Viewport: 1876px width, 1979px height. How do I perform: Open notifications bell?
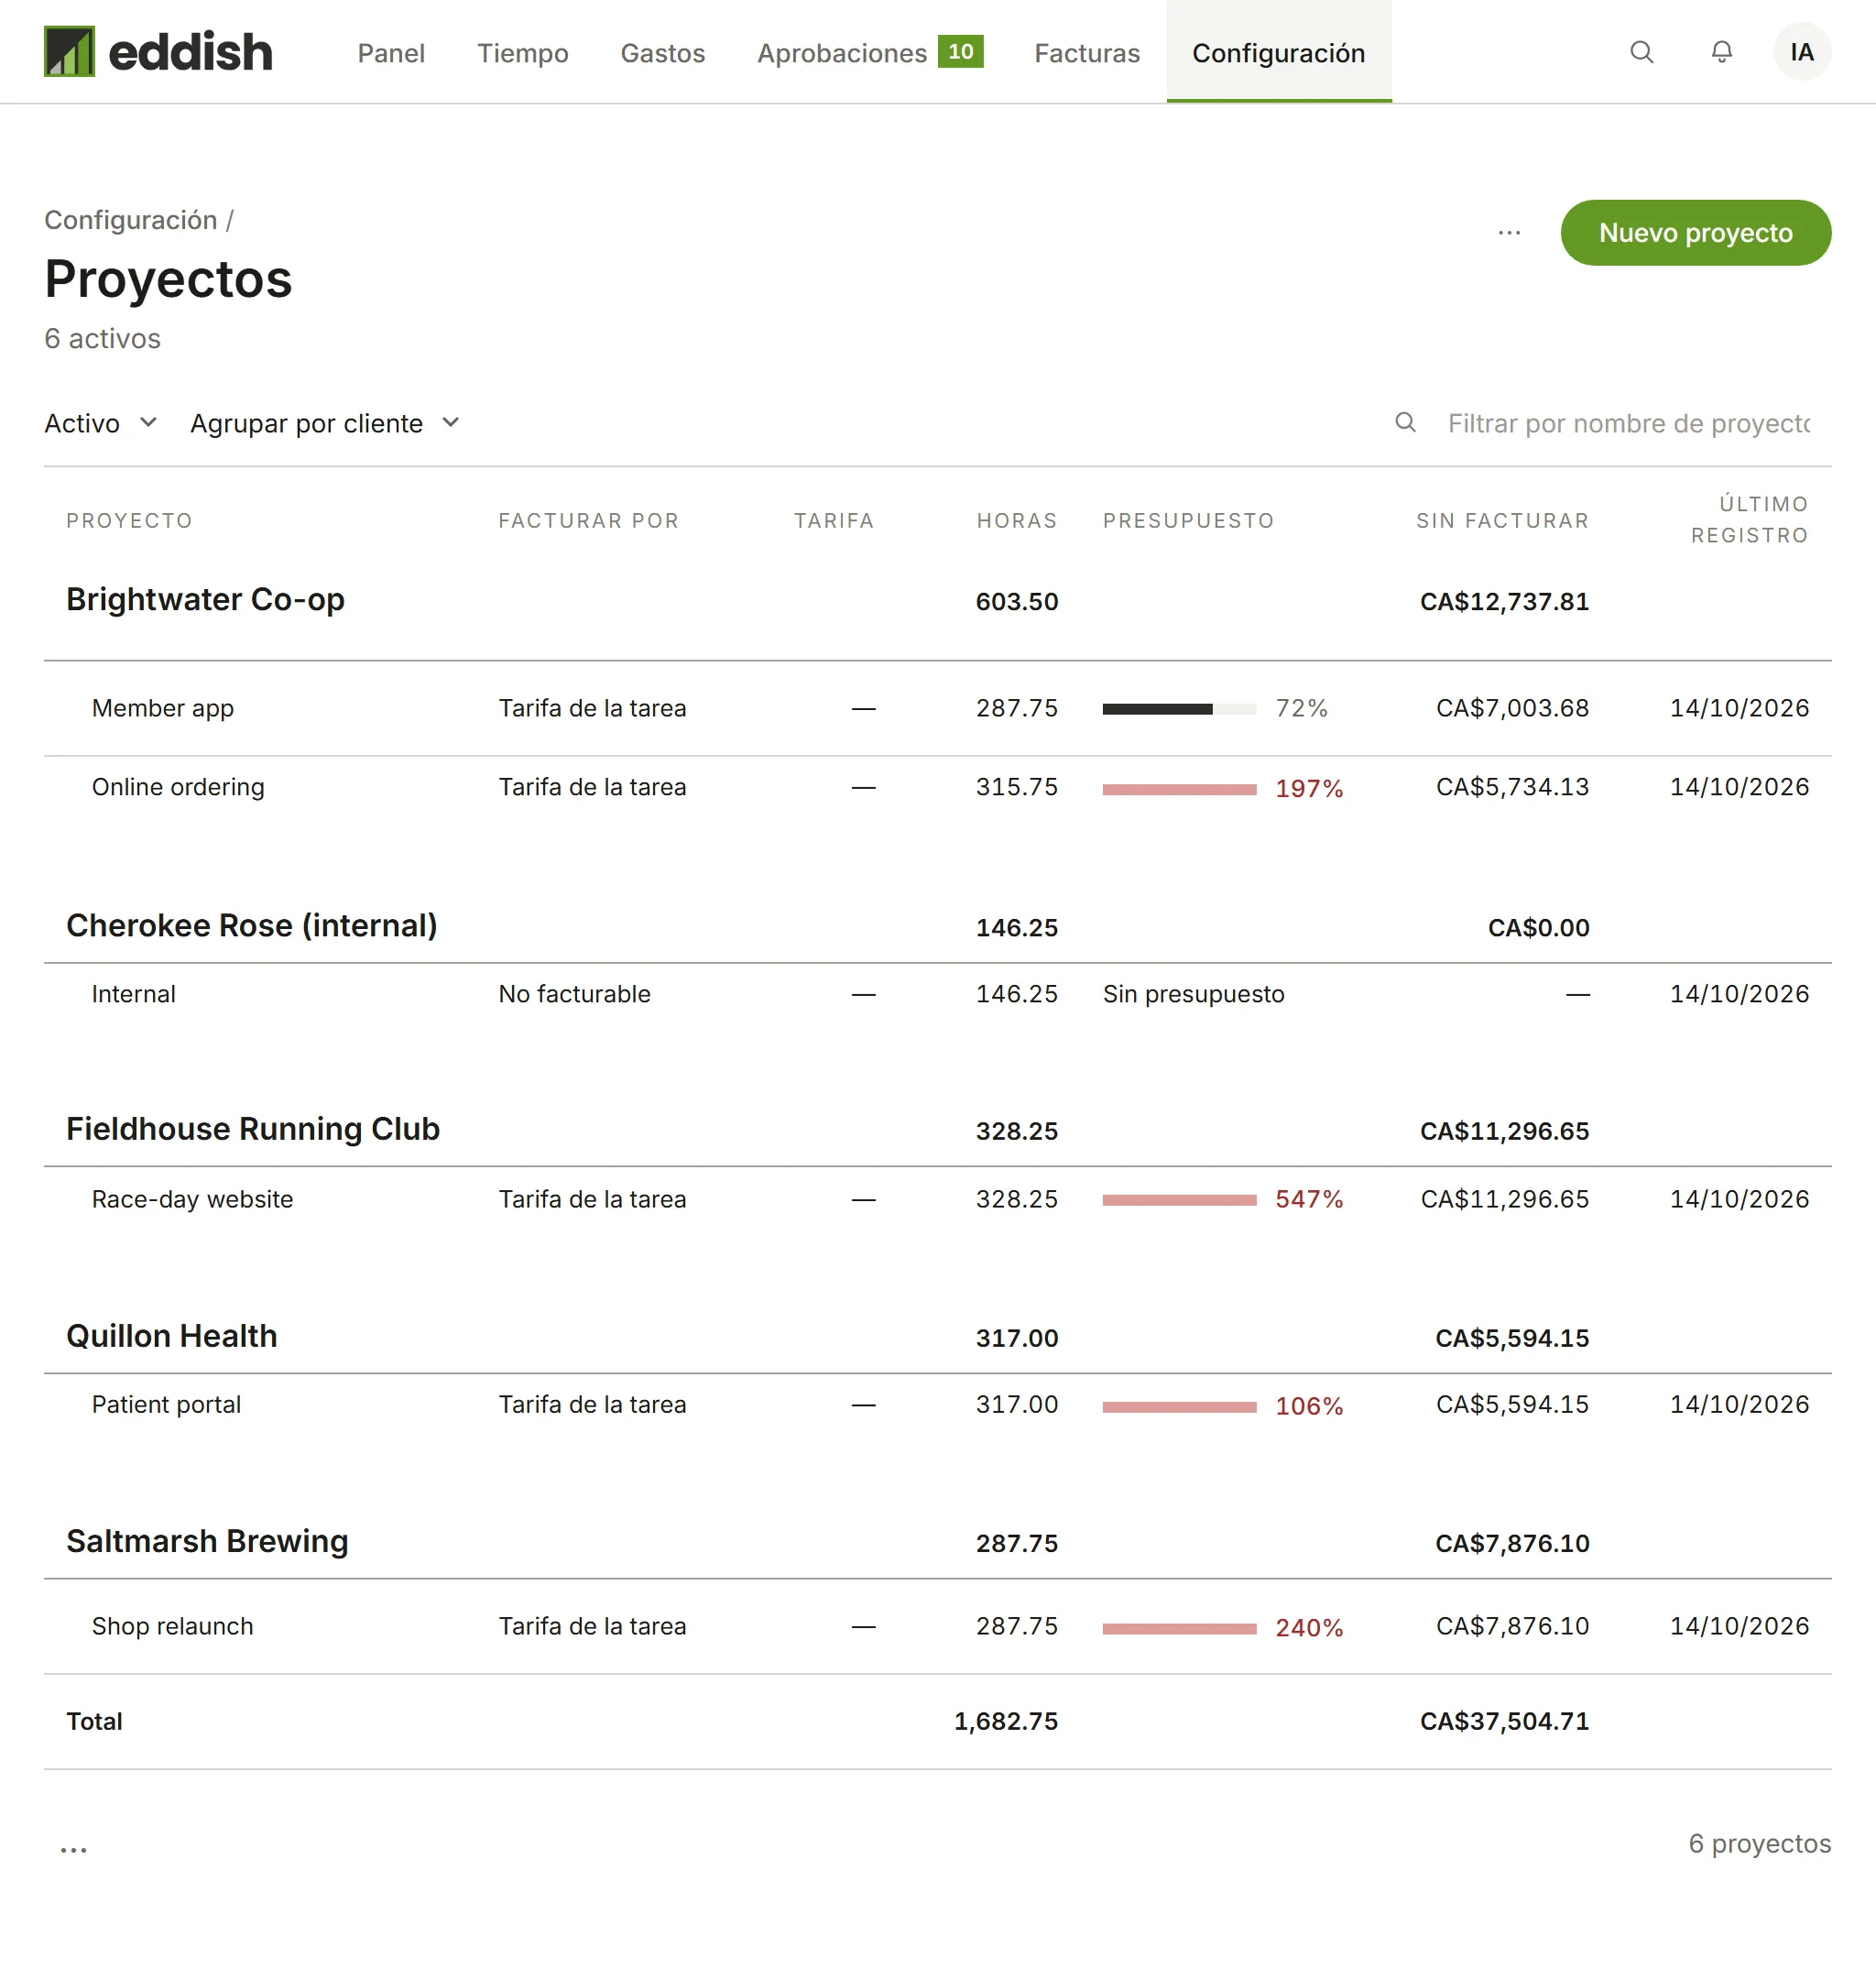1721,52
